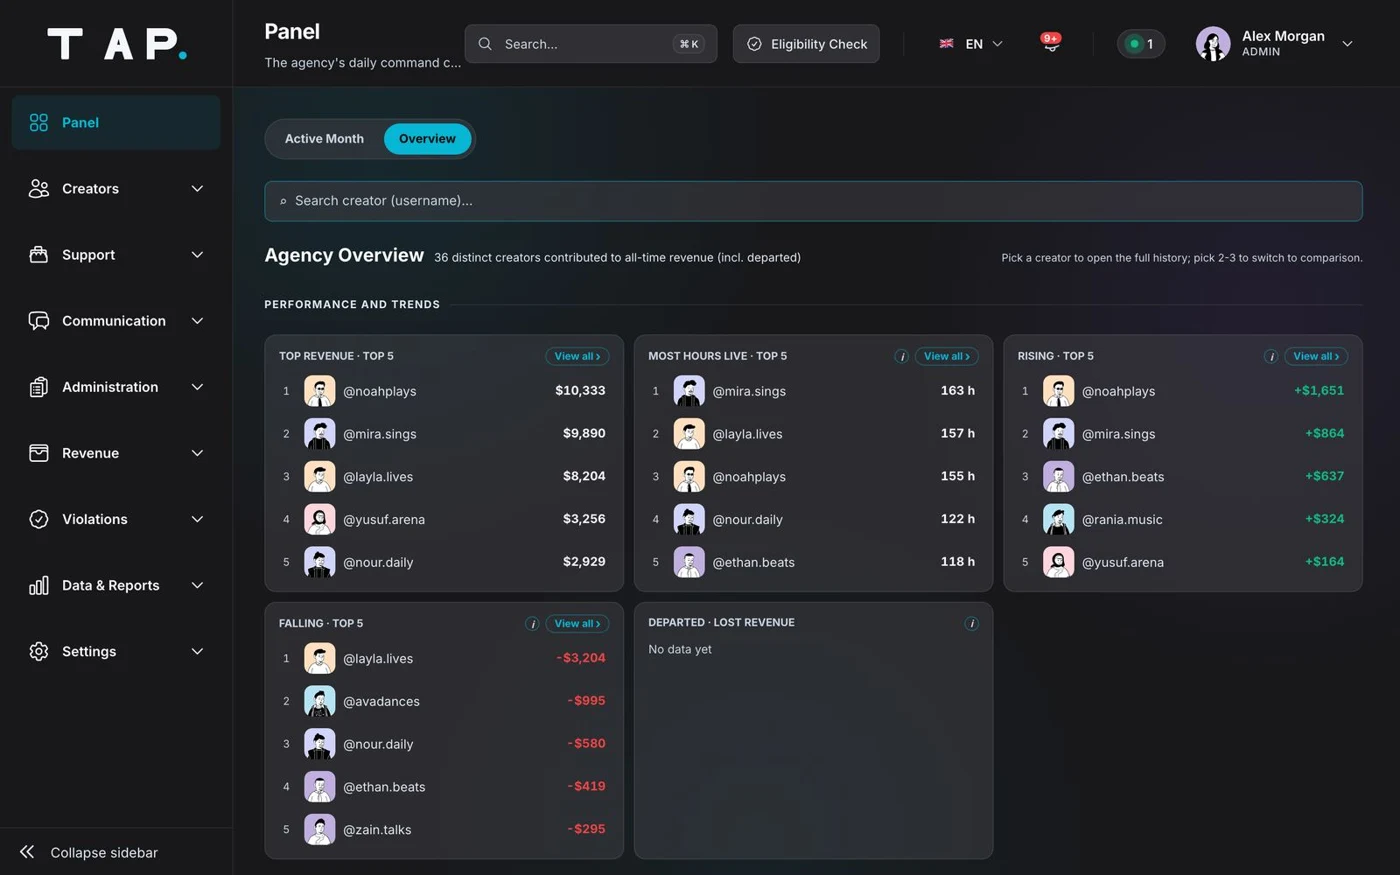Image resolution: width=1400 pixels, height=875 pixels.
Task: Click the Settings gear icon
Action: coord(39,651)
